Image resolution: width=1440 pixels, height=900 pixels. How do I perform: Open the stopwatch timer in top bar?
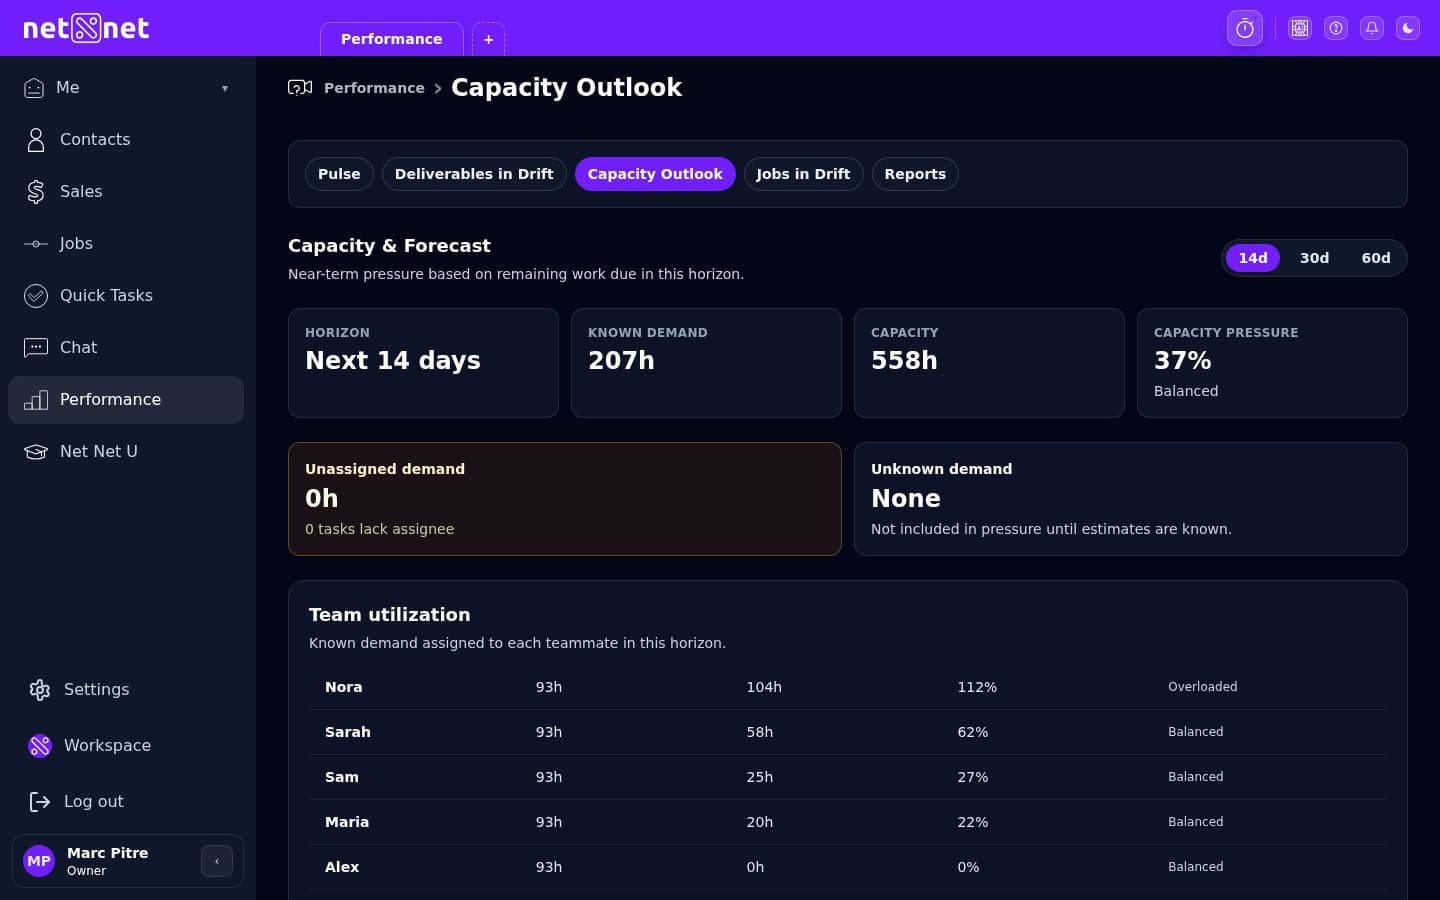point(1244,28)
